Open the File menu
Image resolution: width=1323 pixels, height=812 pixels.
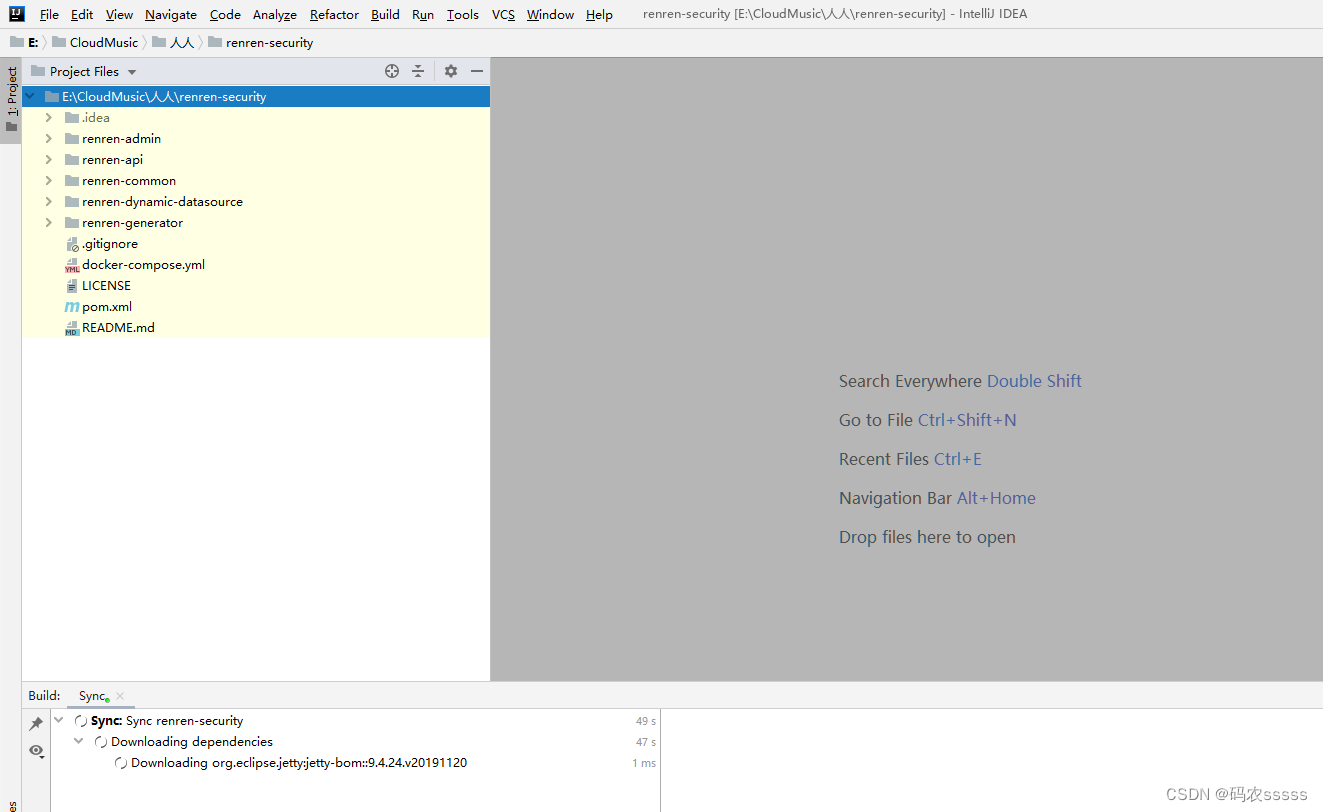49,14
